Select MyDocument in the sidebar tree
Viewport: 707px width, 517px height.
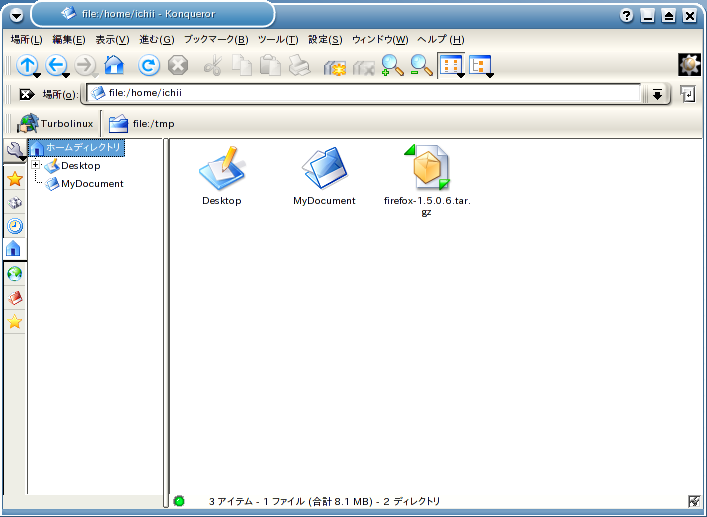pos(85,184)
